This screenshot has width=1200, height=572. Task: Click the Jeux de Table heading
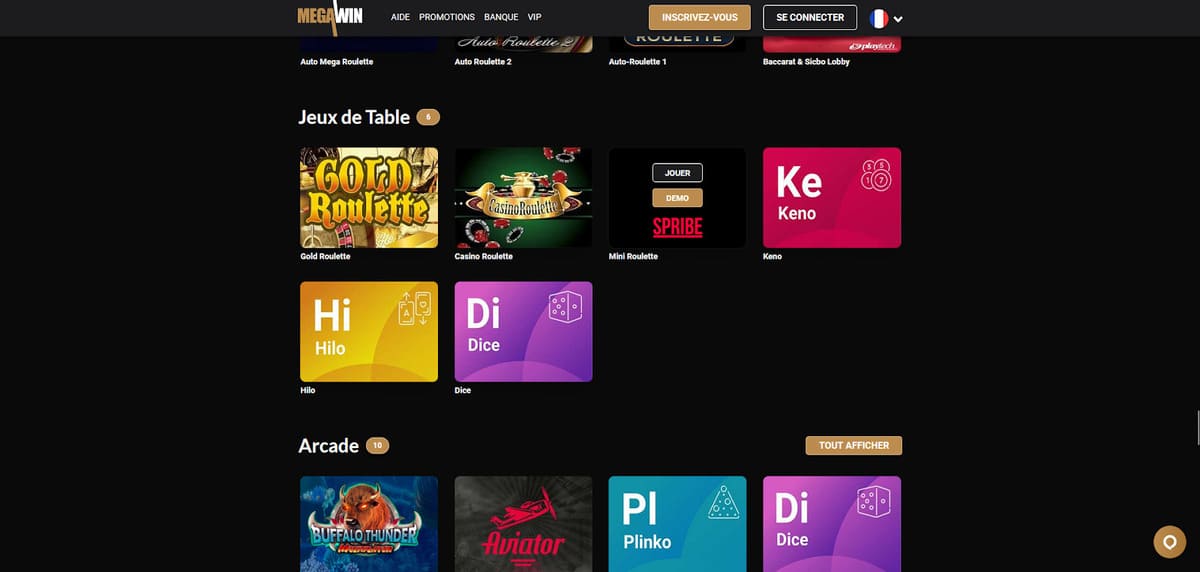(354, 117)
